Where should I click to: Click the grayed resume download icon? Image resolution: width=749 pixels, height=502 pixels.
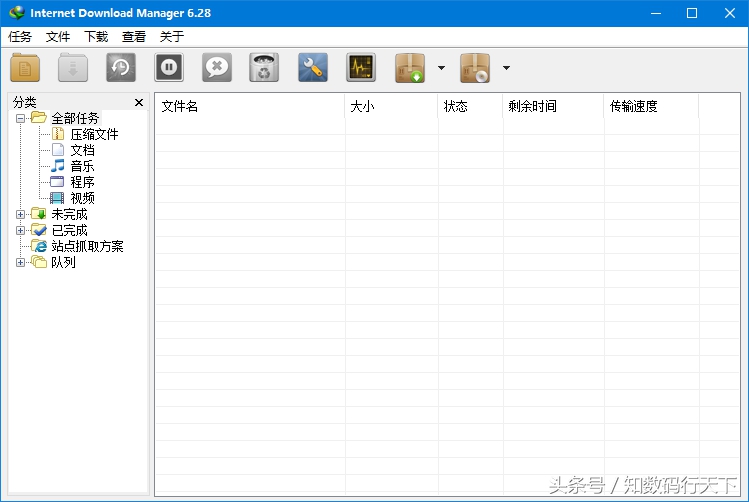click(x=73, y=67)
